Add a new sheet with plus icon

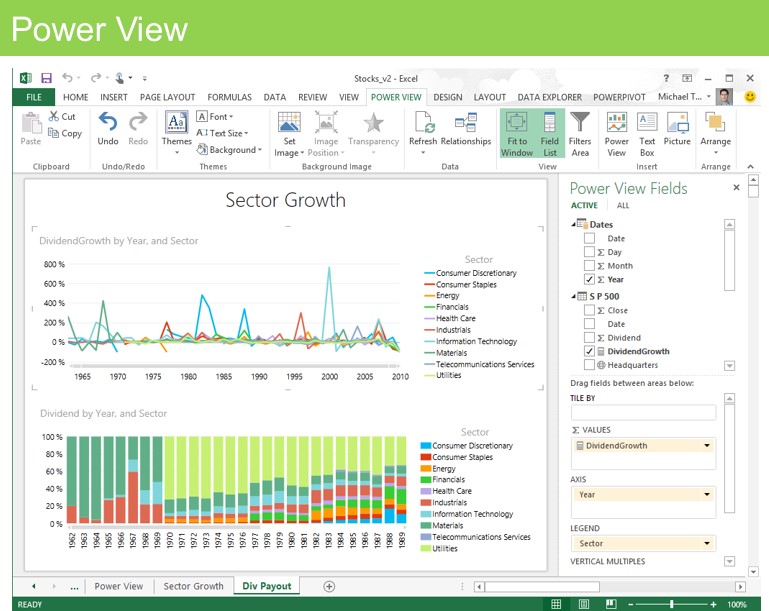coord(329,586)
